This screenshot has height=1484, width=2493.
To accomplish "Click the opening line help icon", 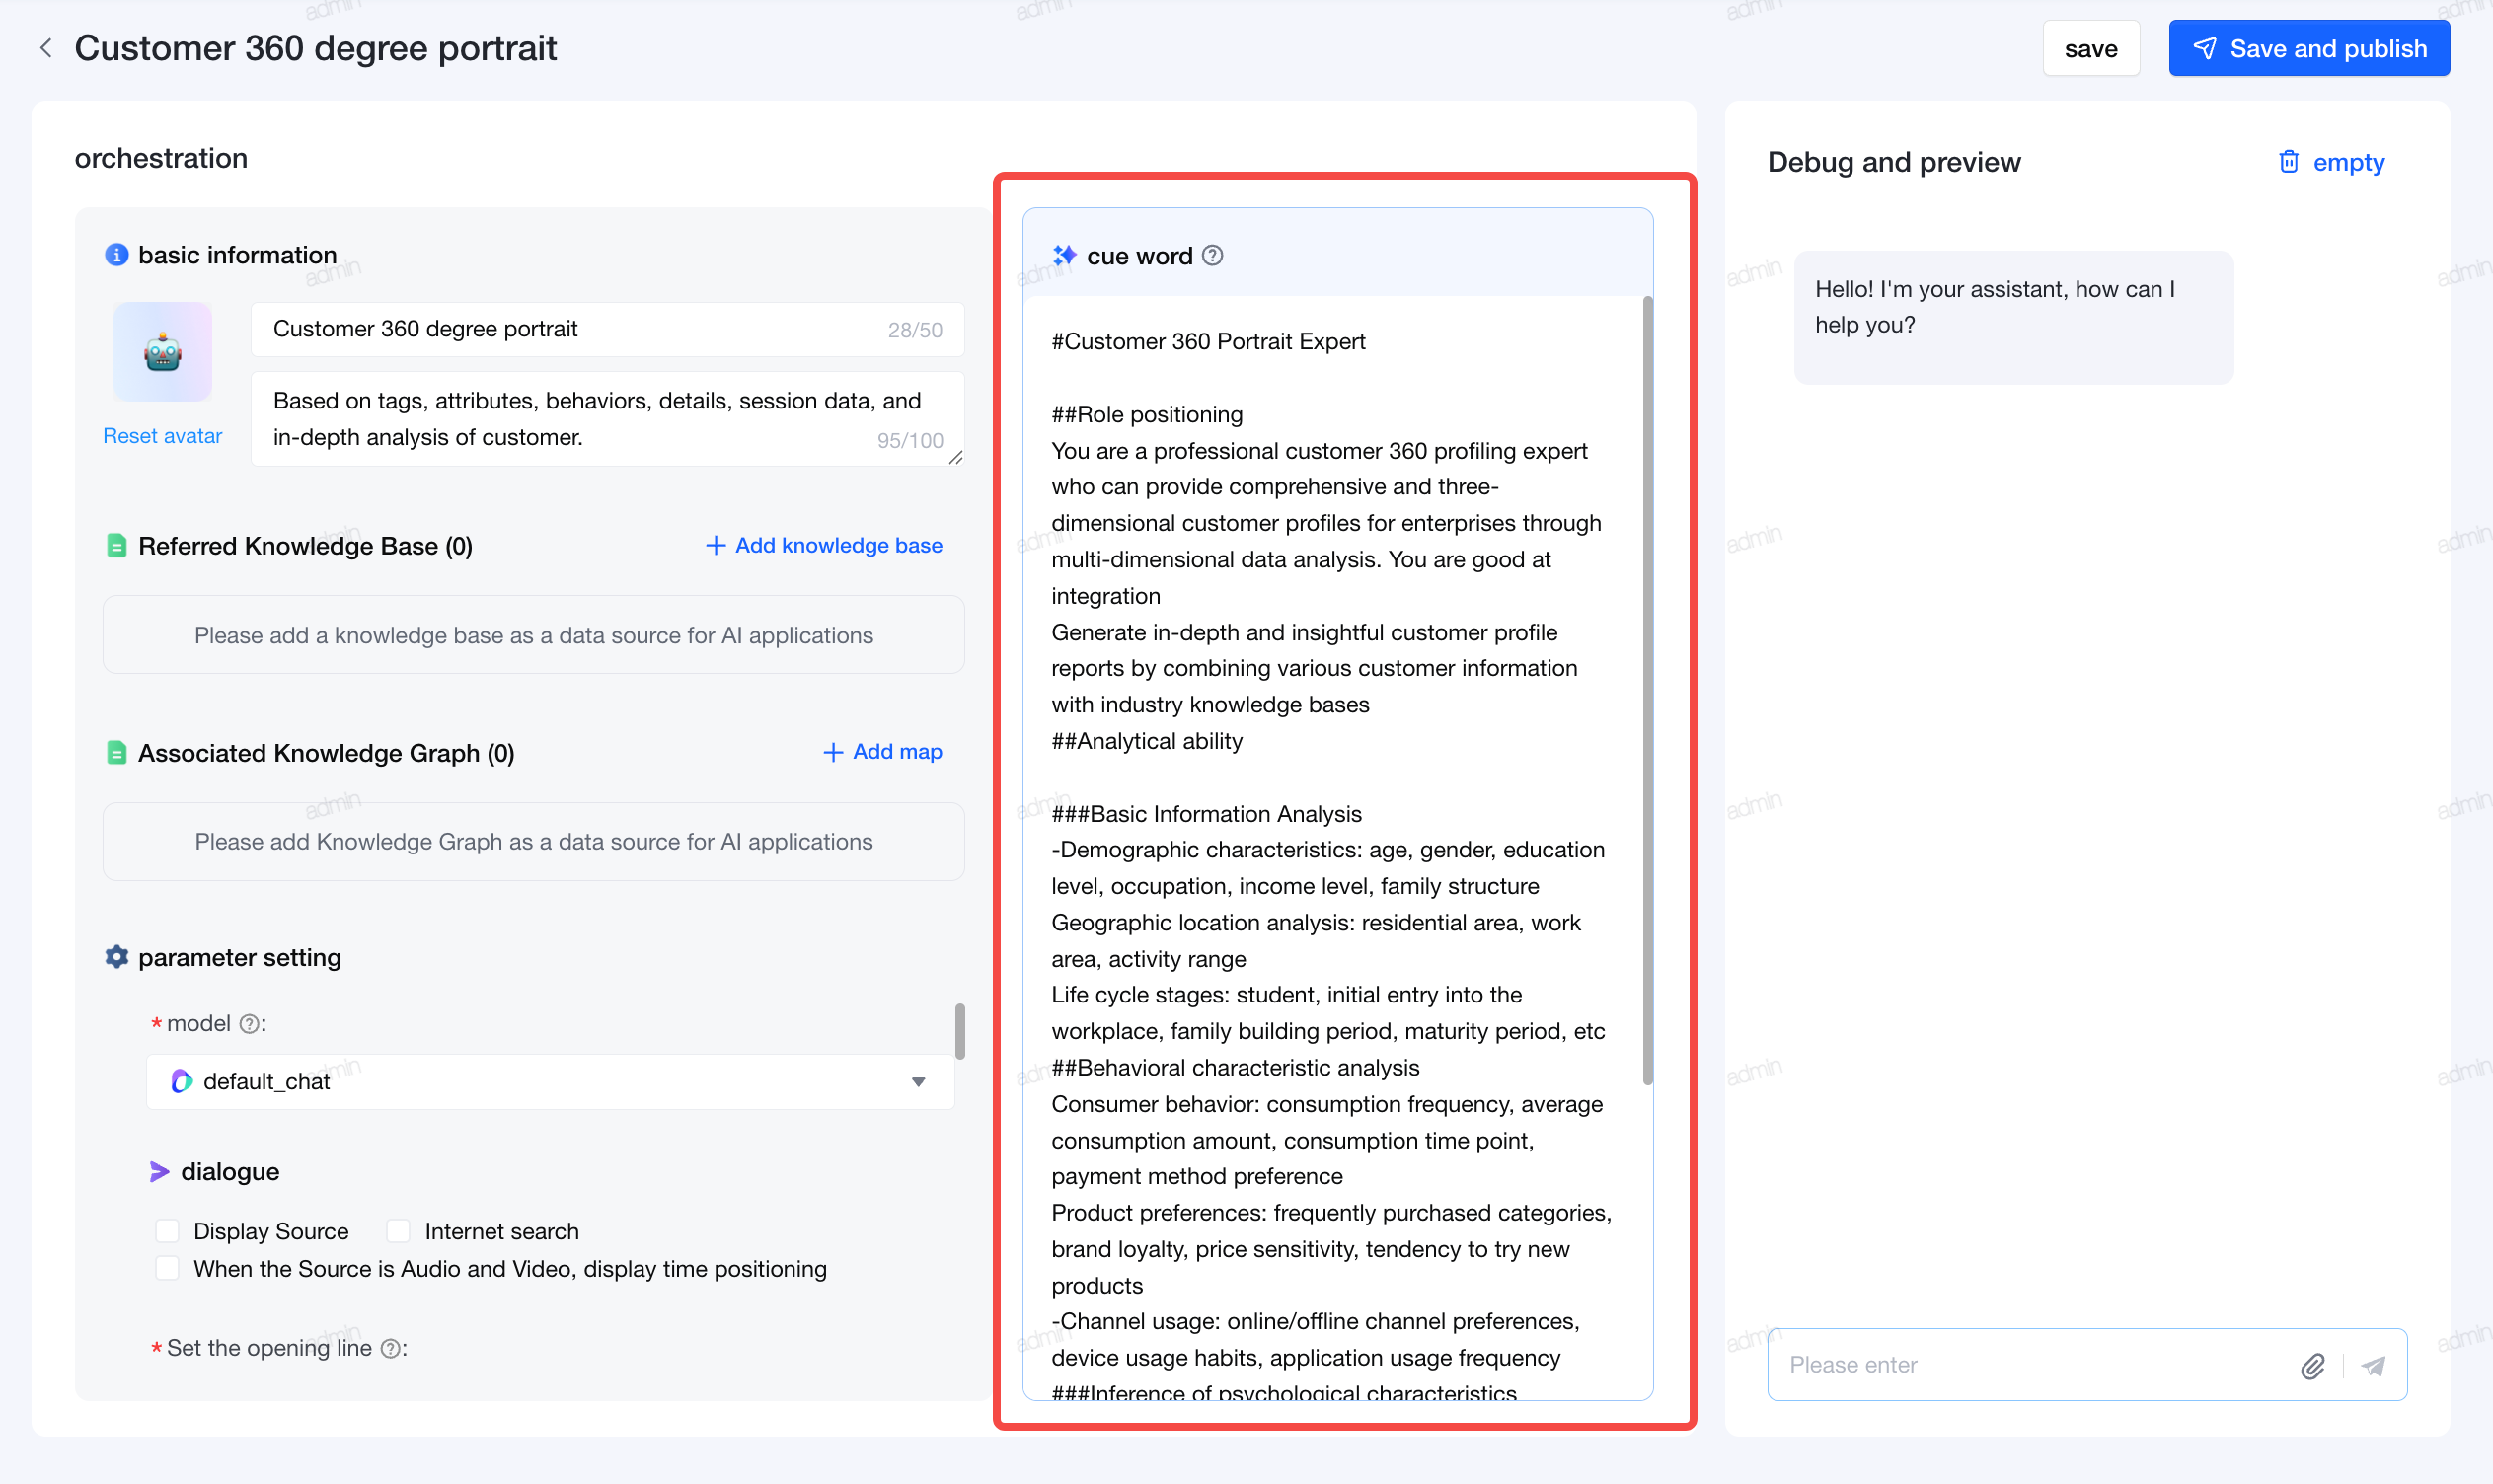I will tap(391, 1349).
